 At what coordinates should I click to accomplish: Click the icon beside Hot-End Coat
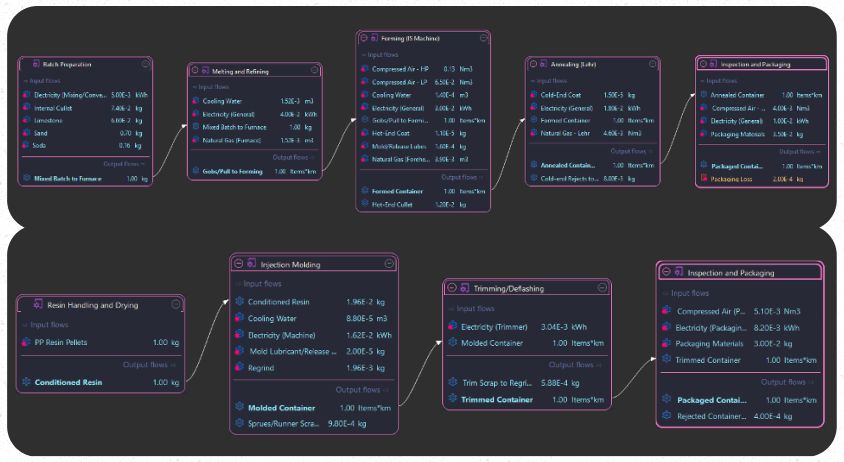(x=362, y=133)
